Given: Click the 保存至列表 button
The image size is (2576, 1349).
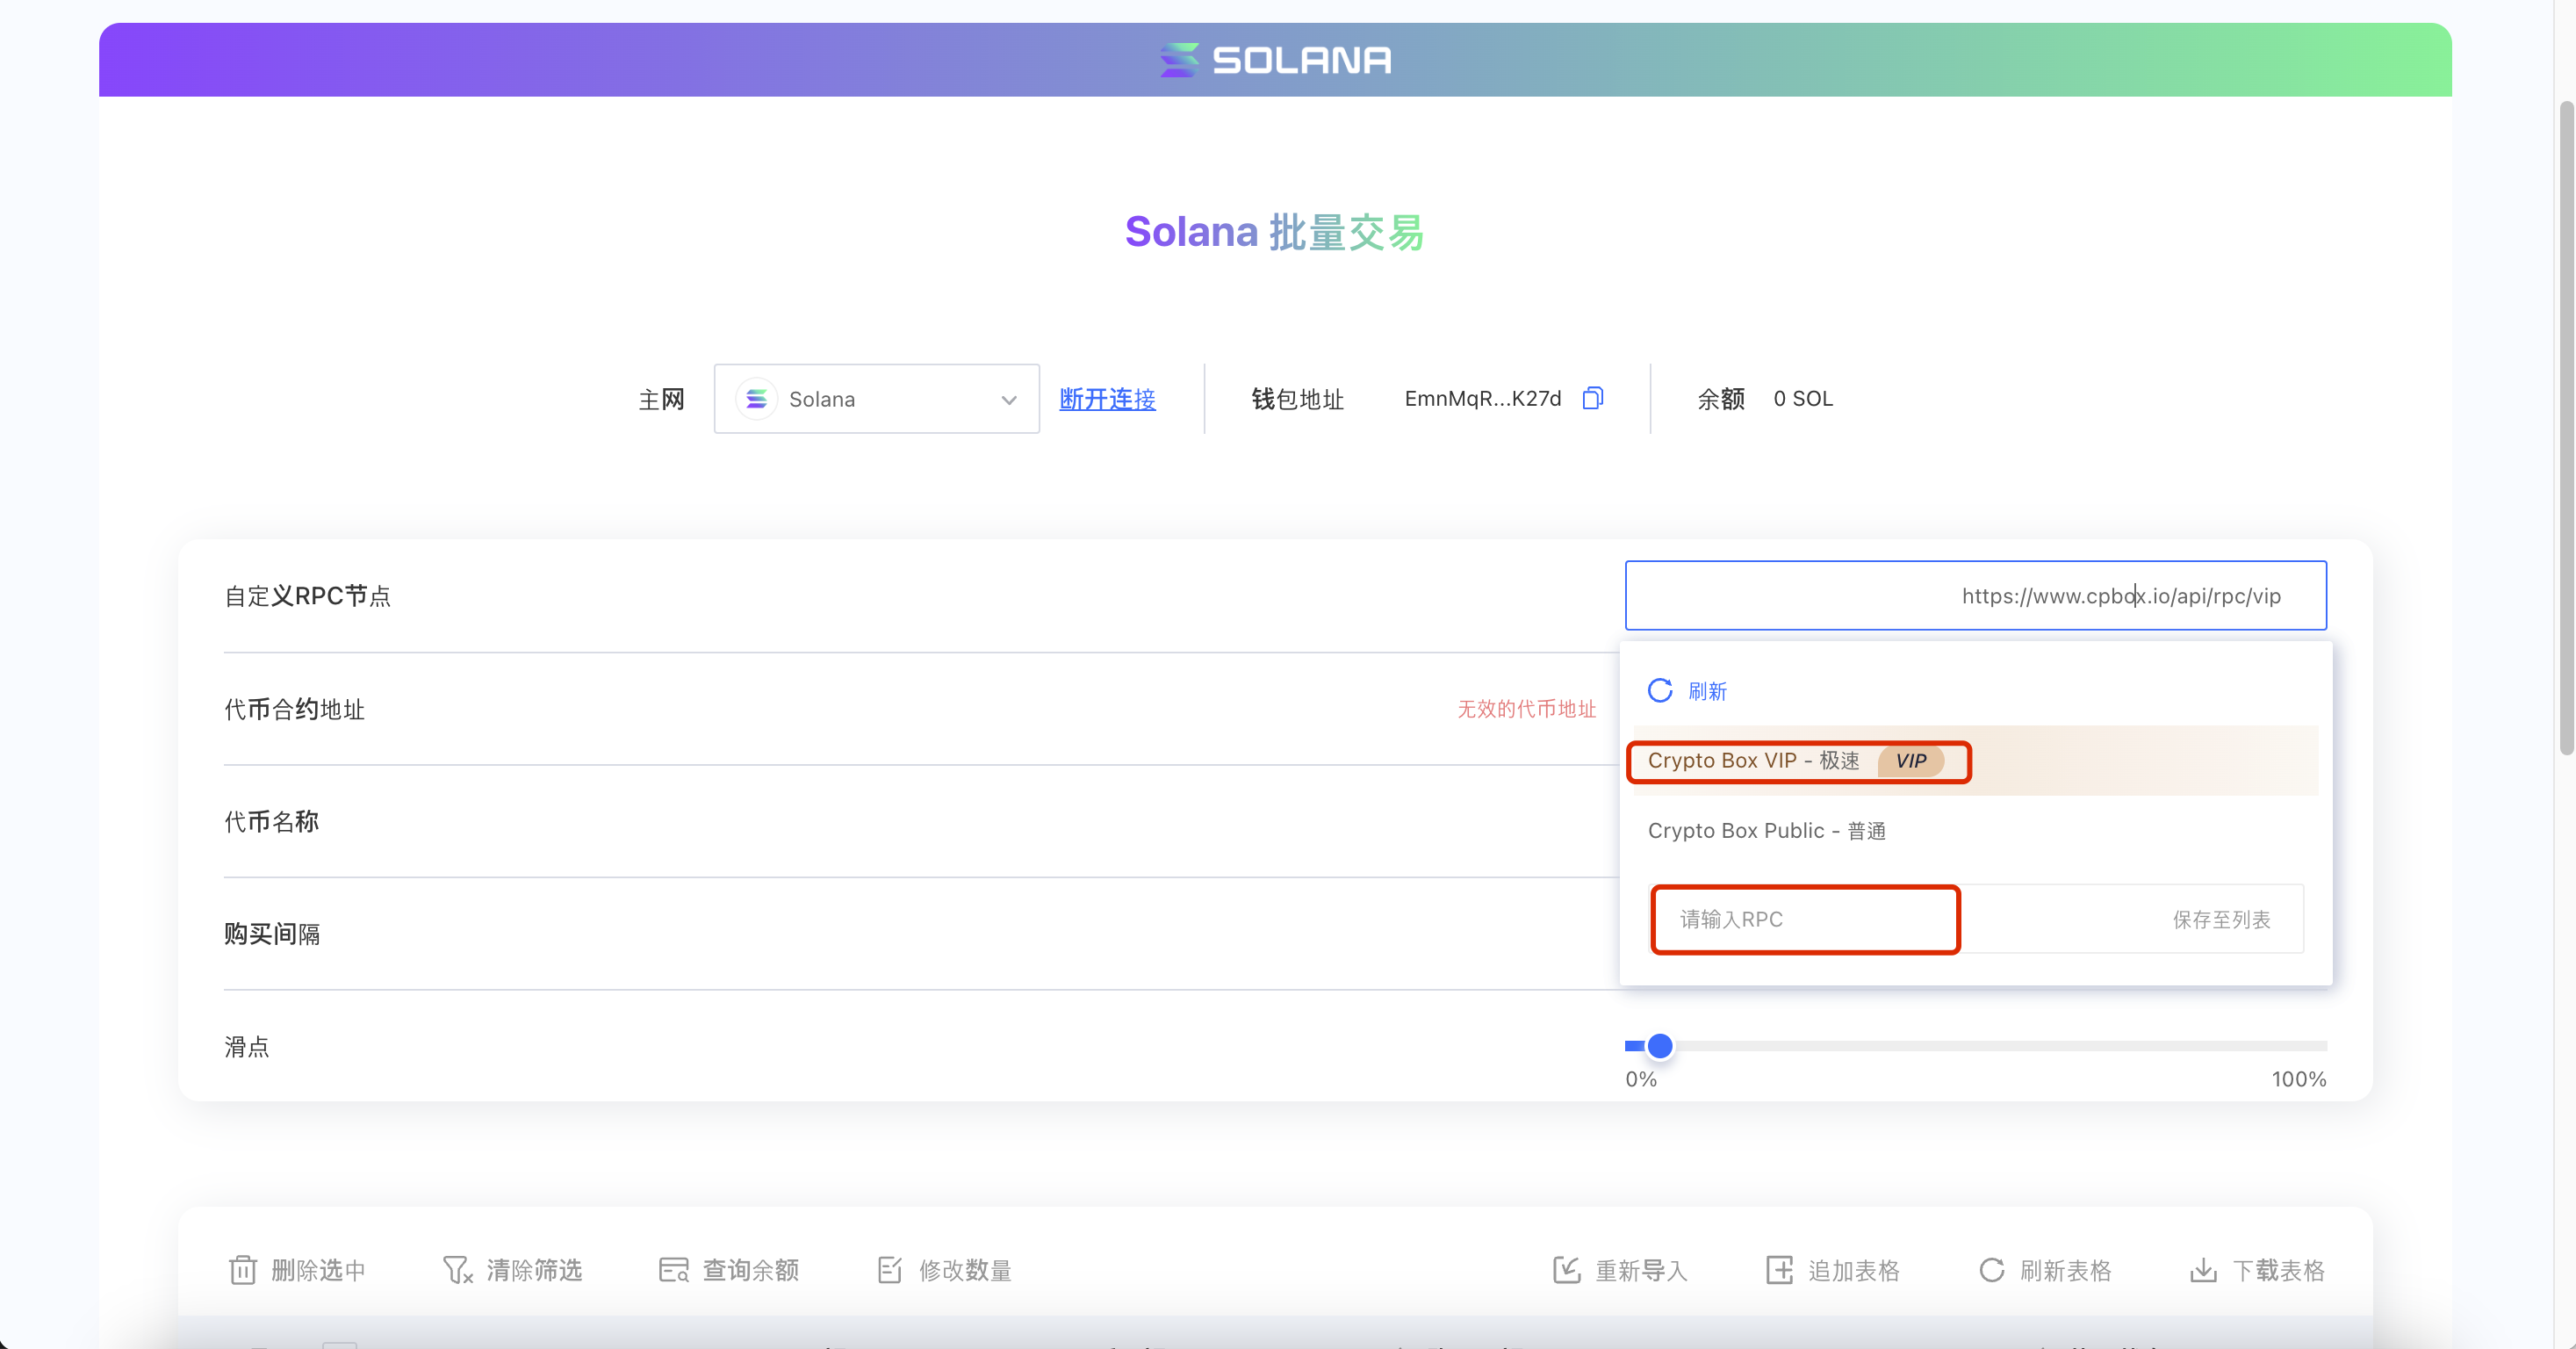Looking at the screenshot, I should tap(2221, 919).
